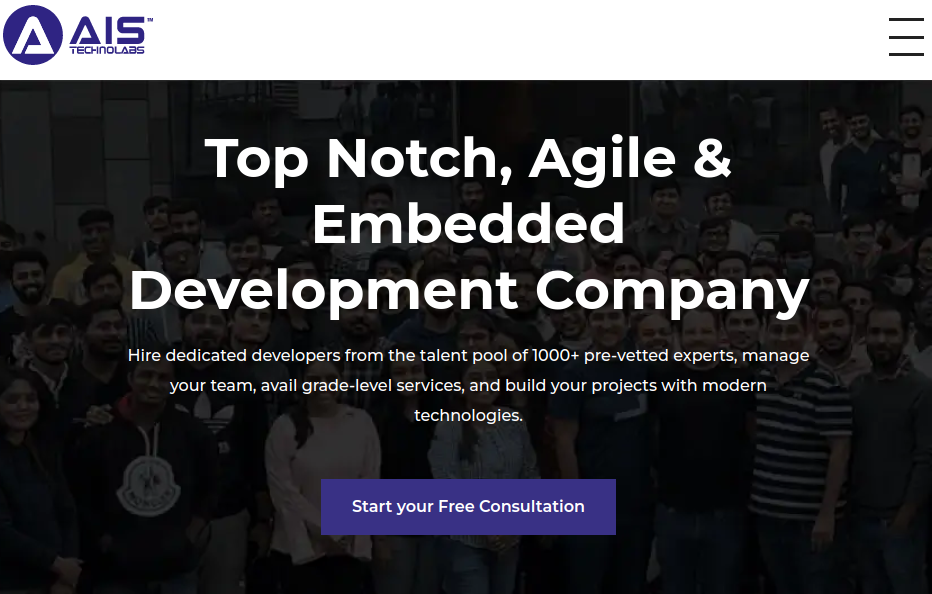
Task: Click the word "technologies." in the description
Action: click(x=468, y=415)
